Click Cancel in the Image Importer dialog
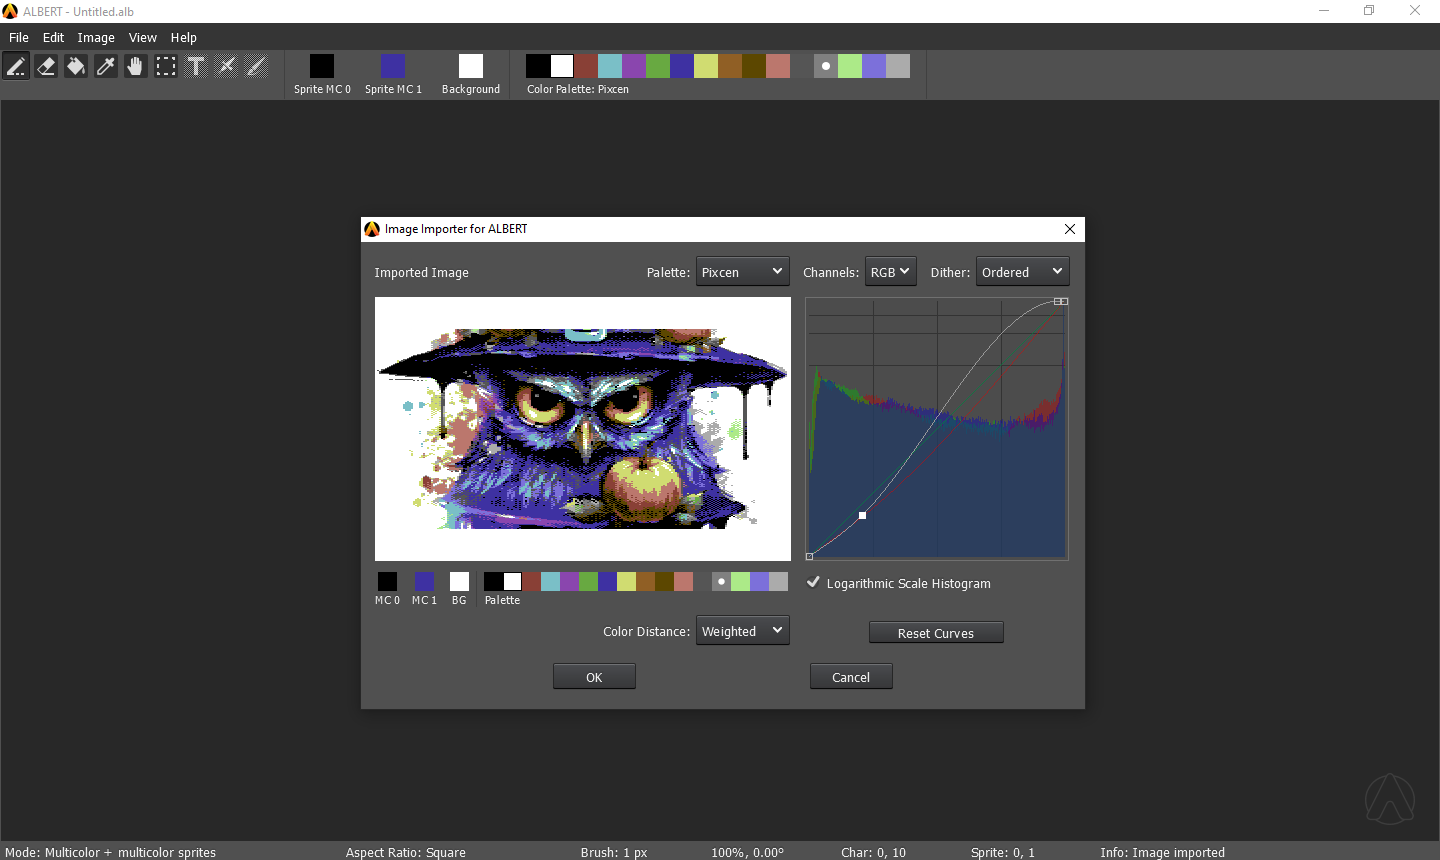 coord(851,677)
